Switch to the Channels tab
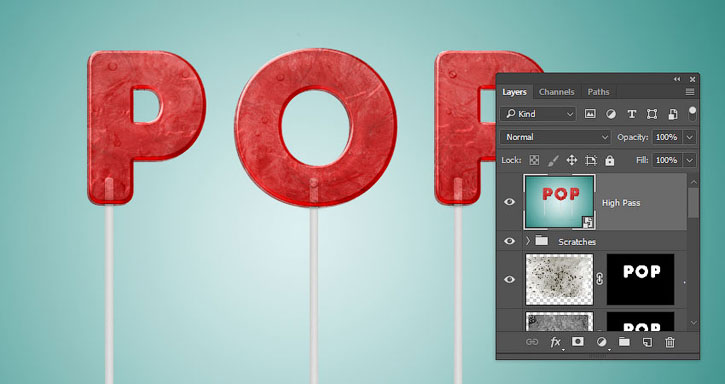725x384 pixels. tap(556, 92)
